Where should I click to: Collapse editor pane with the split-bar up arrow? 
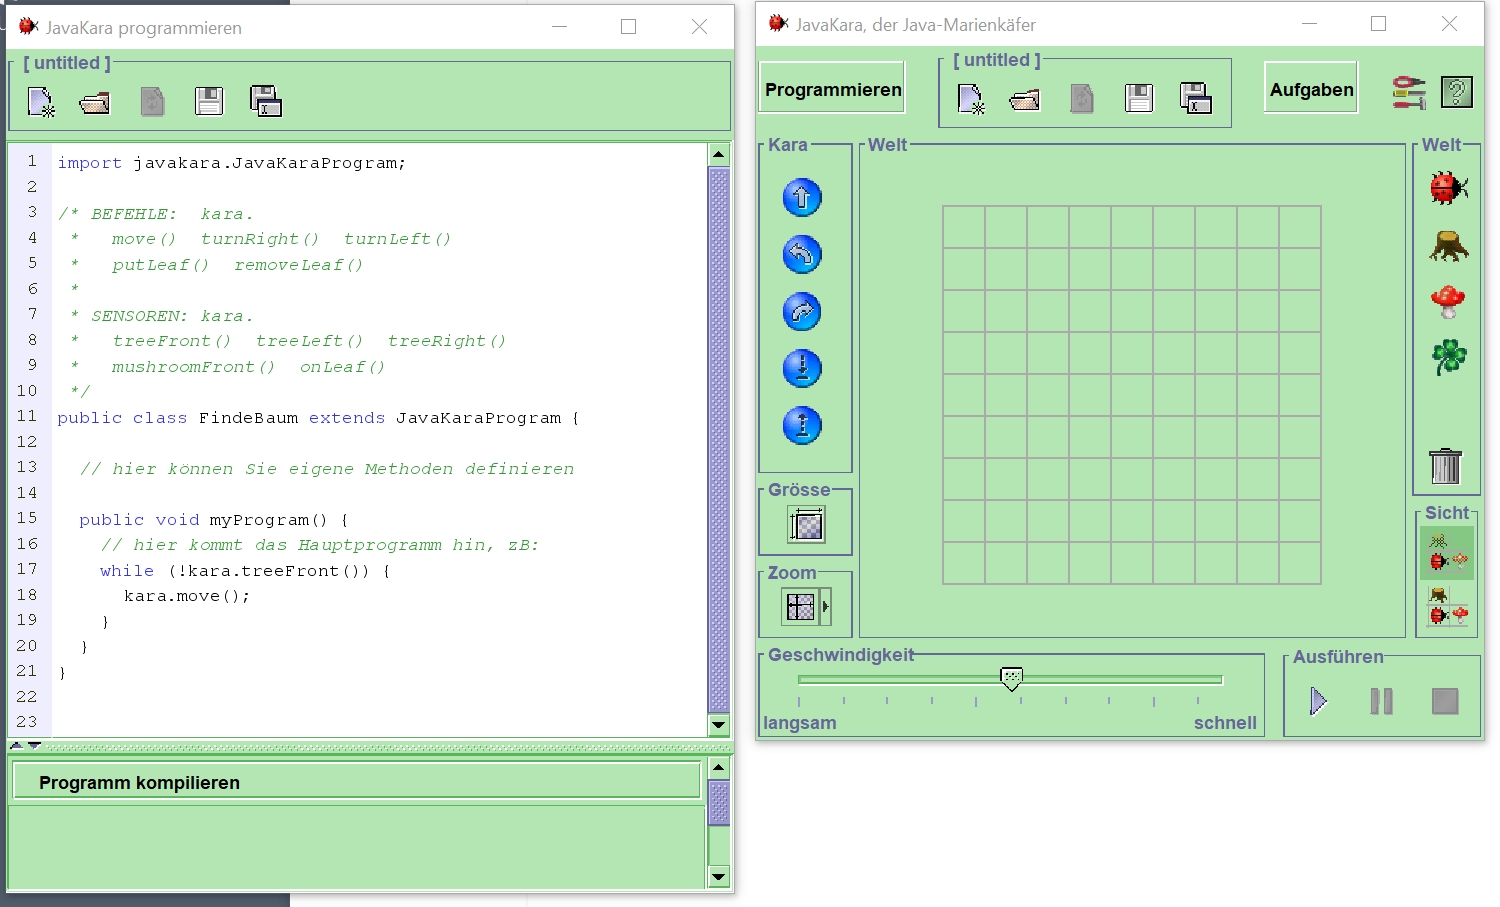click(x=17, y=746)
